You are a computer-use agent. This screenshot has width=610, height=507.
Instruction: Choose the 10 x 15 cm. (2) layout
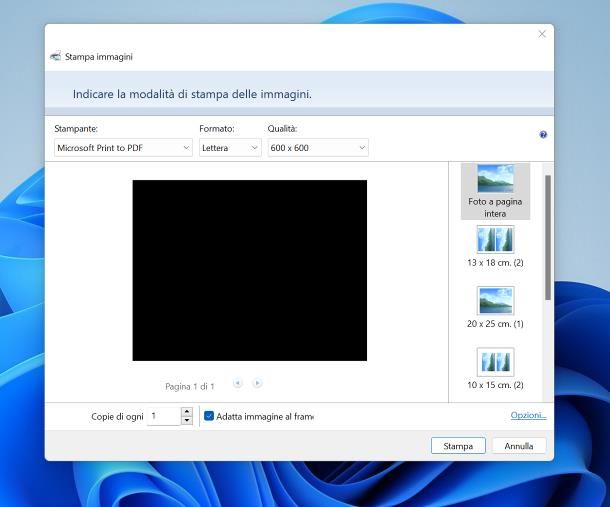click(x=495, y=369)
